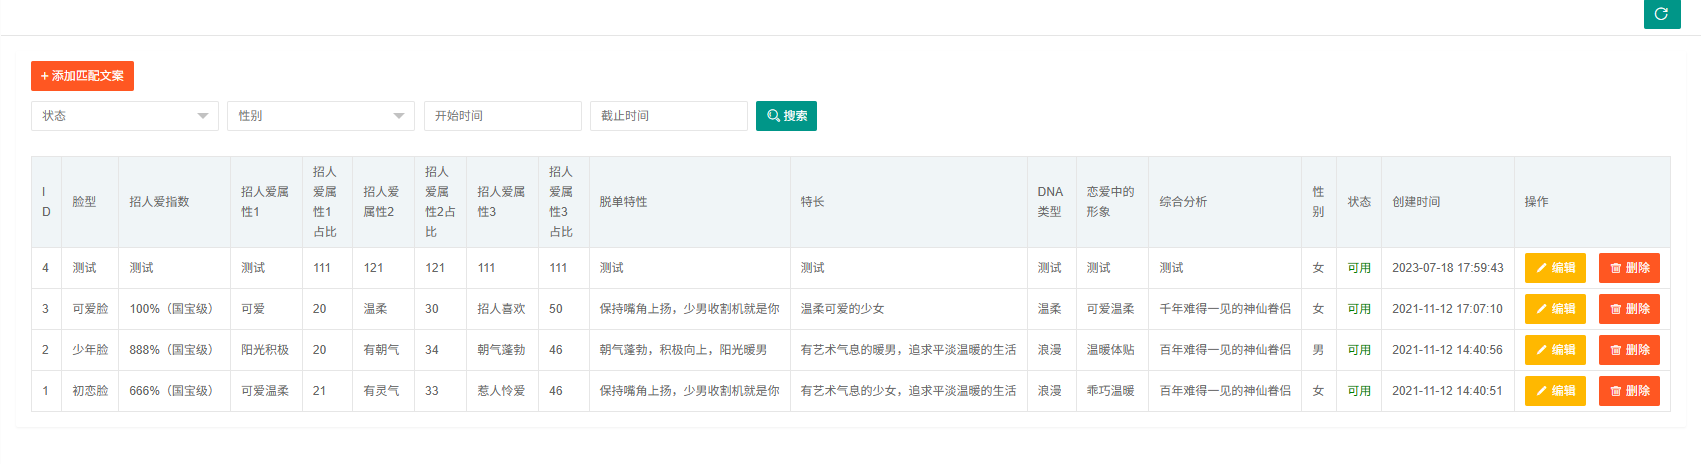Edit the 少年脸 row
This screenshot has height=464, width=1701.
pos(1554,350)
